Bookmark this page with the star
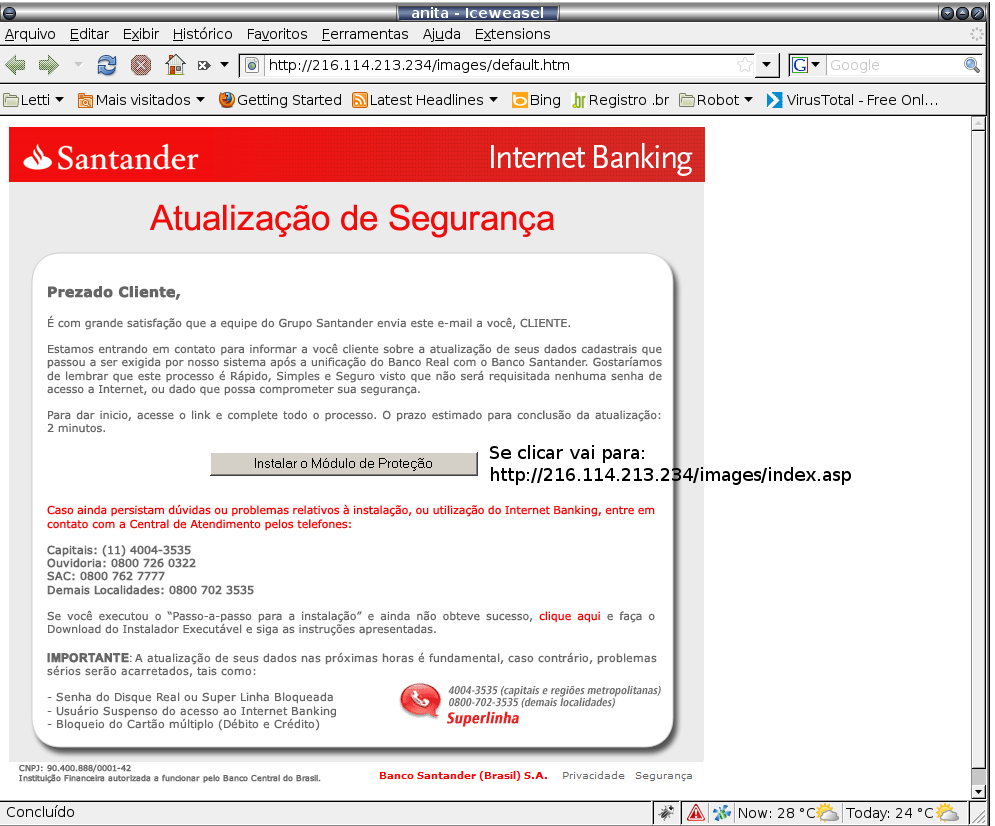The height and width of the screenshot is (826, 995). 745,65
